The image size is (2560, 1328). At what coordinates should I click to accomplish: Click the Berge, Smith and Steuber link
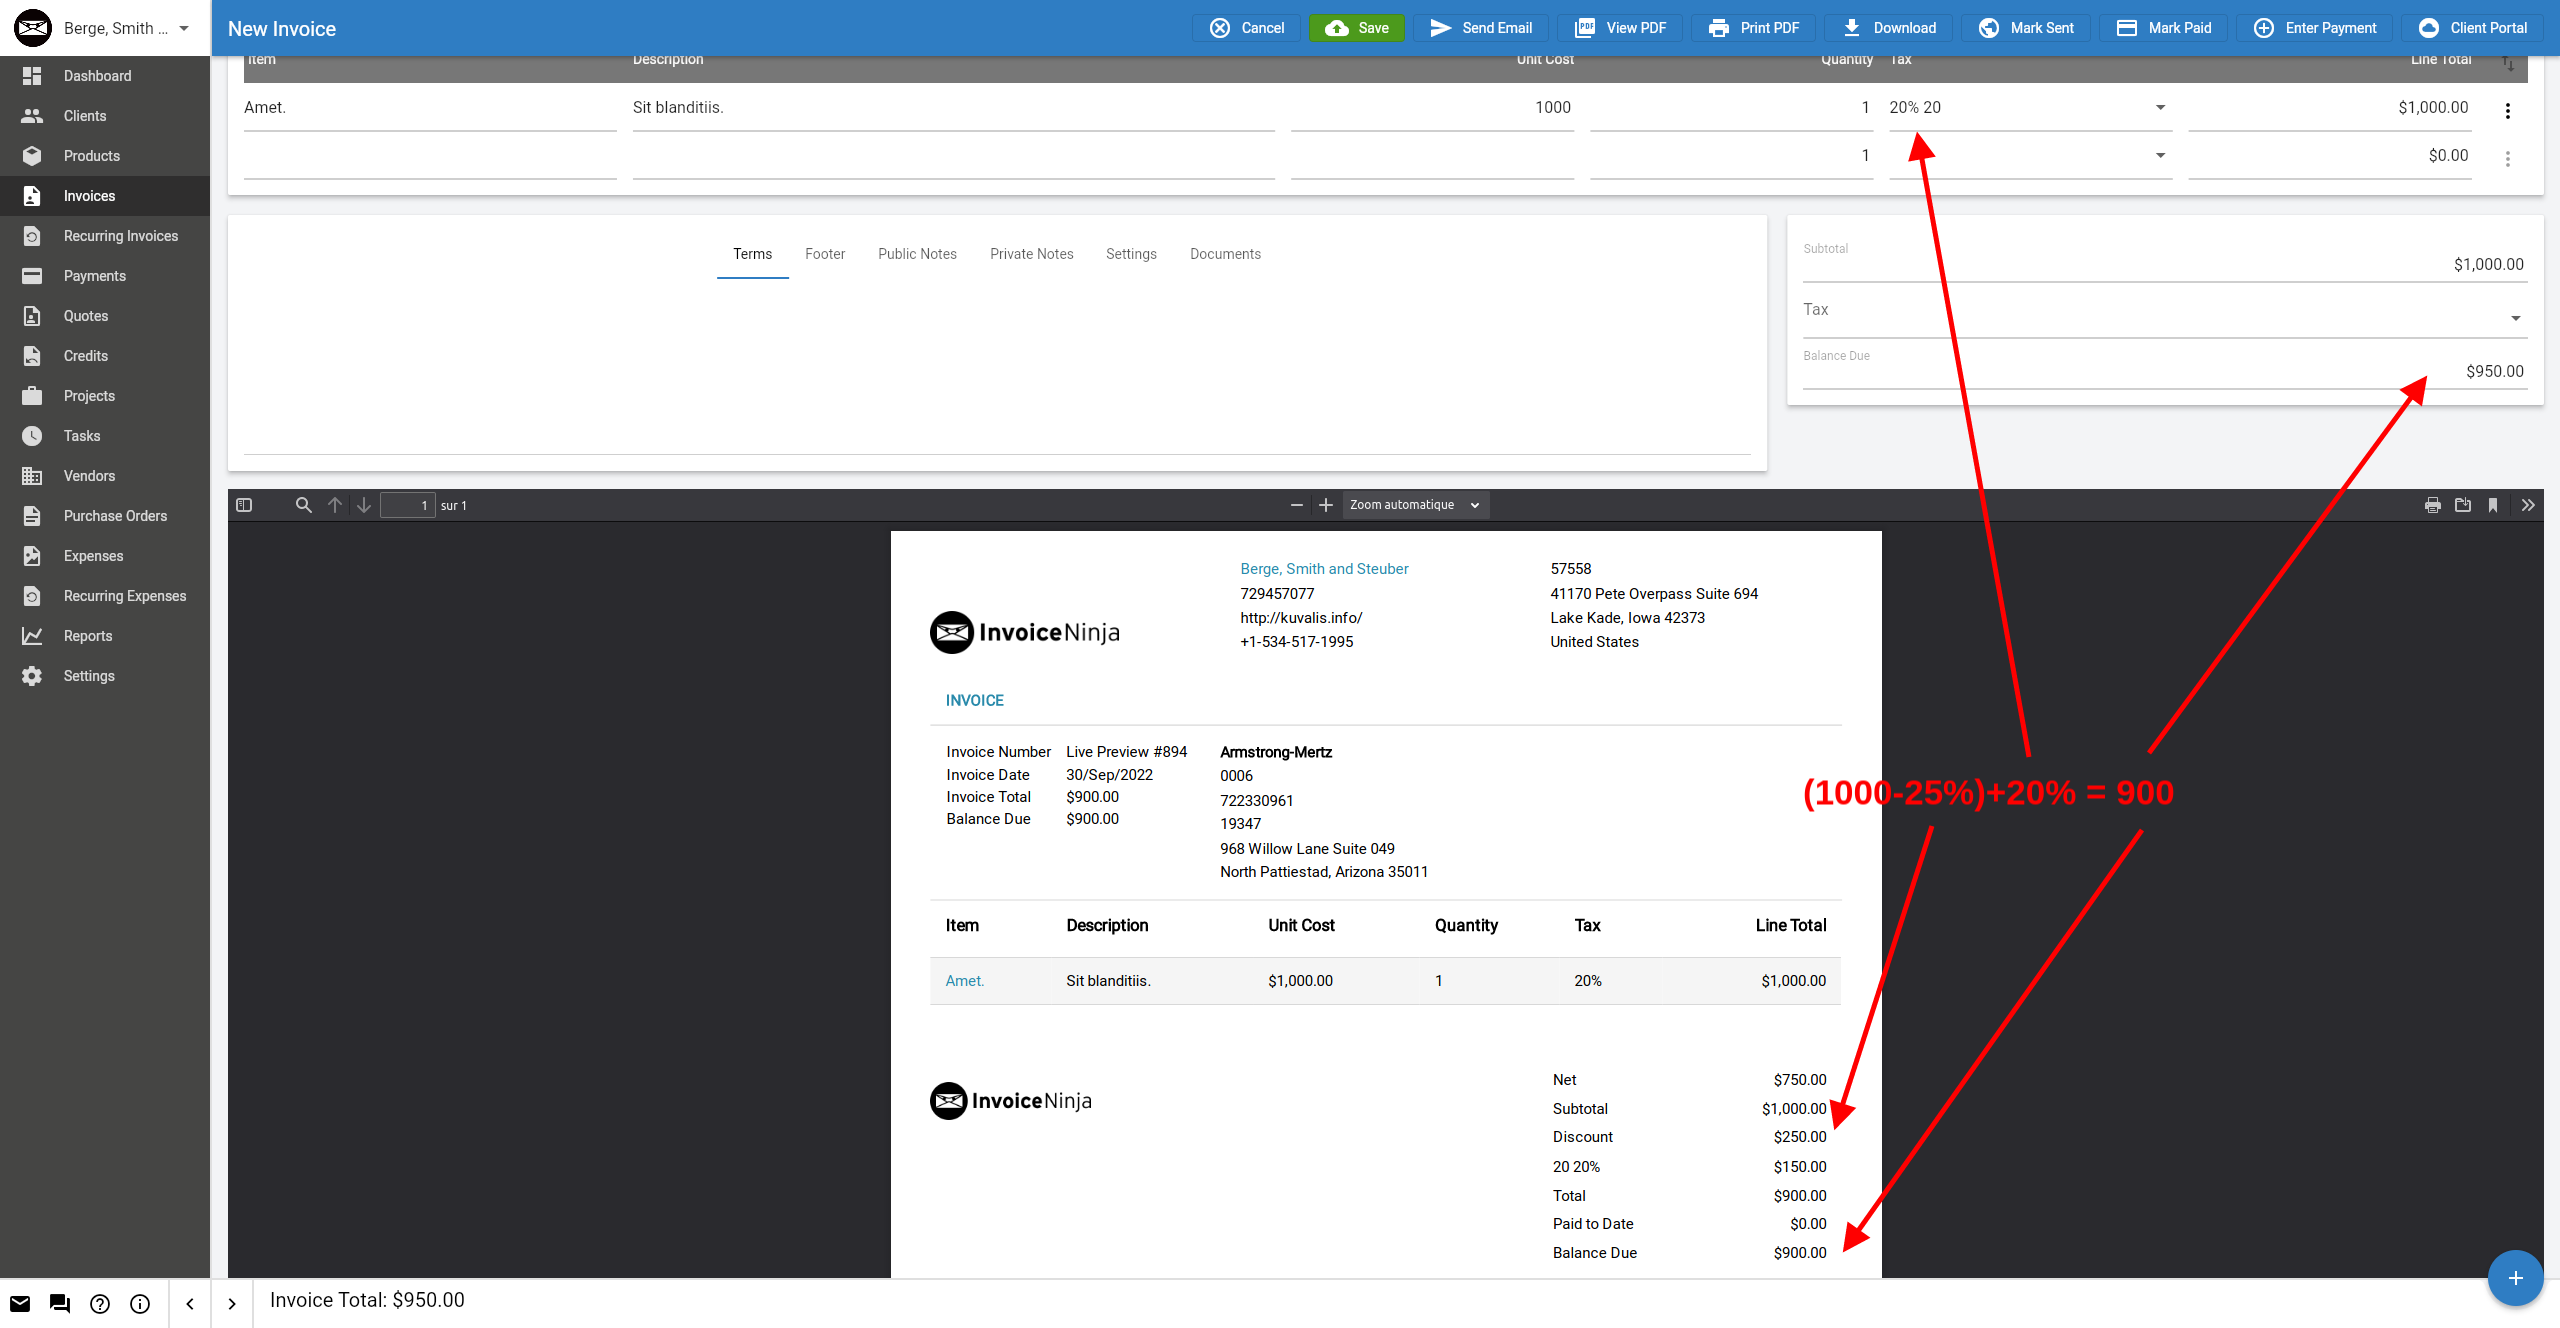click(x=1324, y=568)
